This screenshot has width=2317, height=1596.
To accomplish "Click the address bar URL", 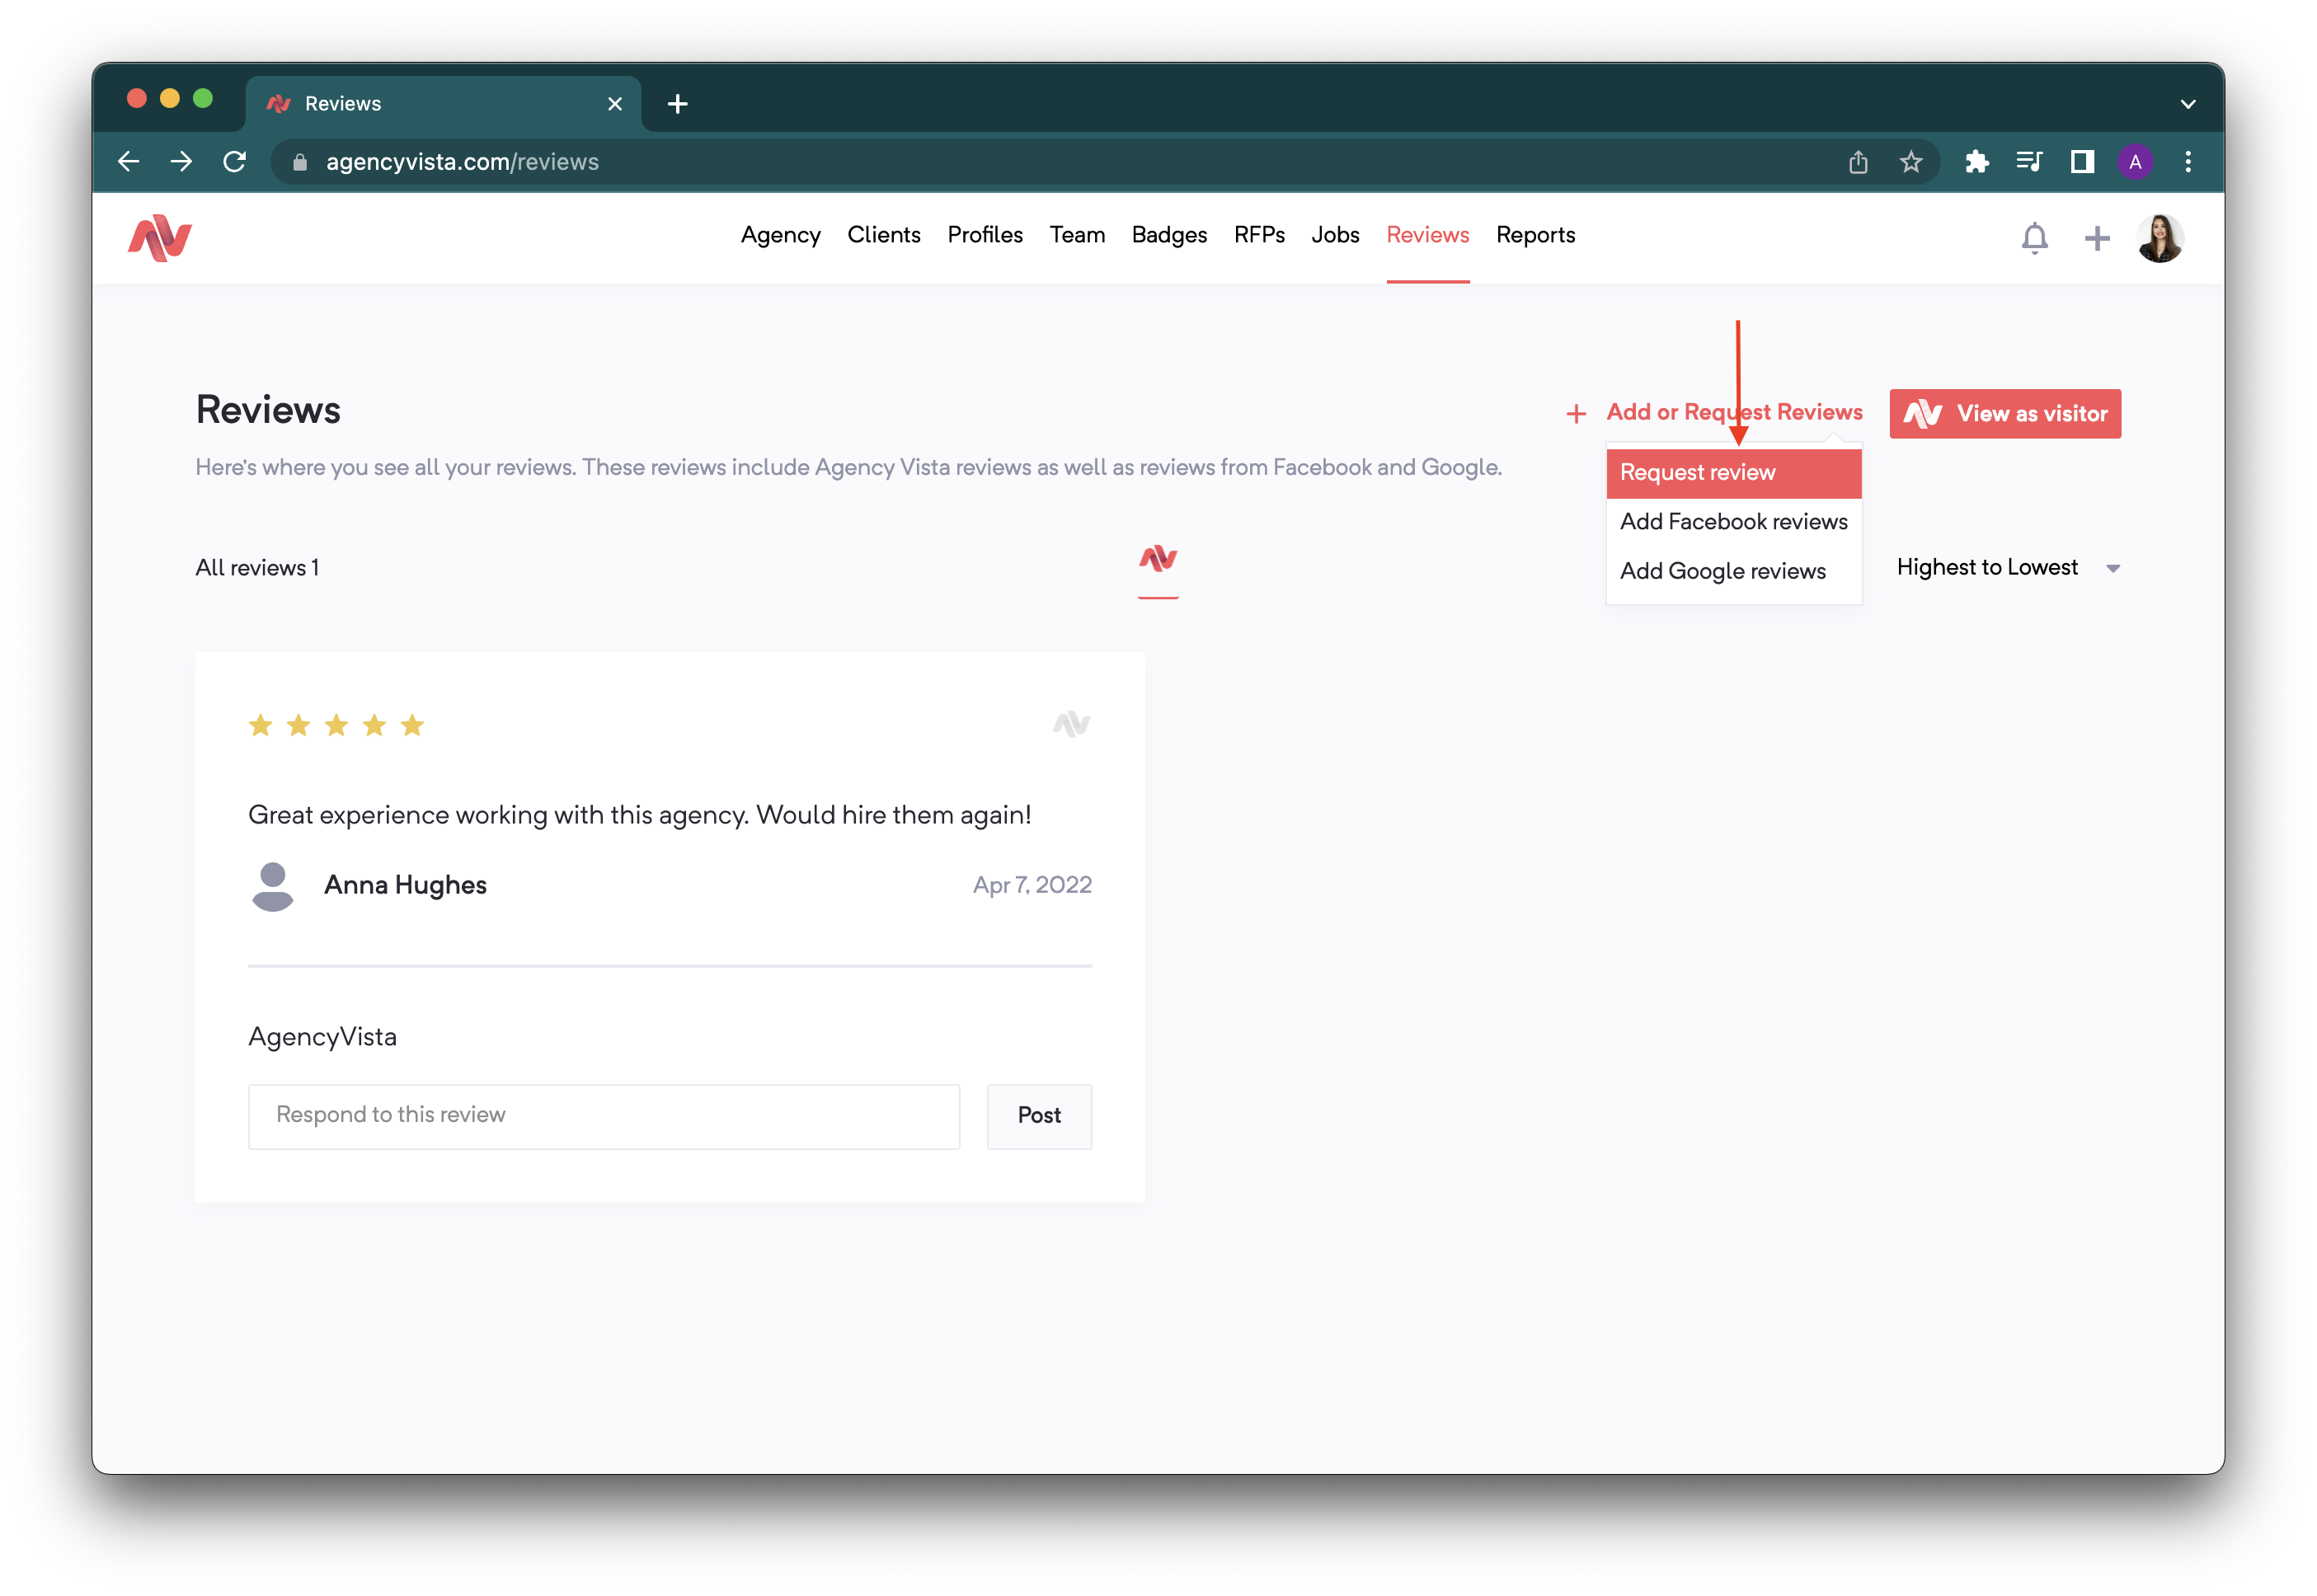I will [462, 162].
